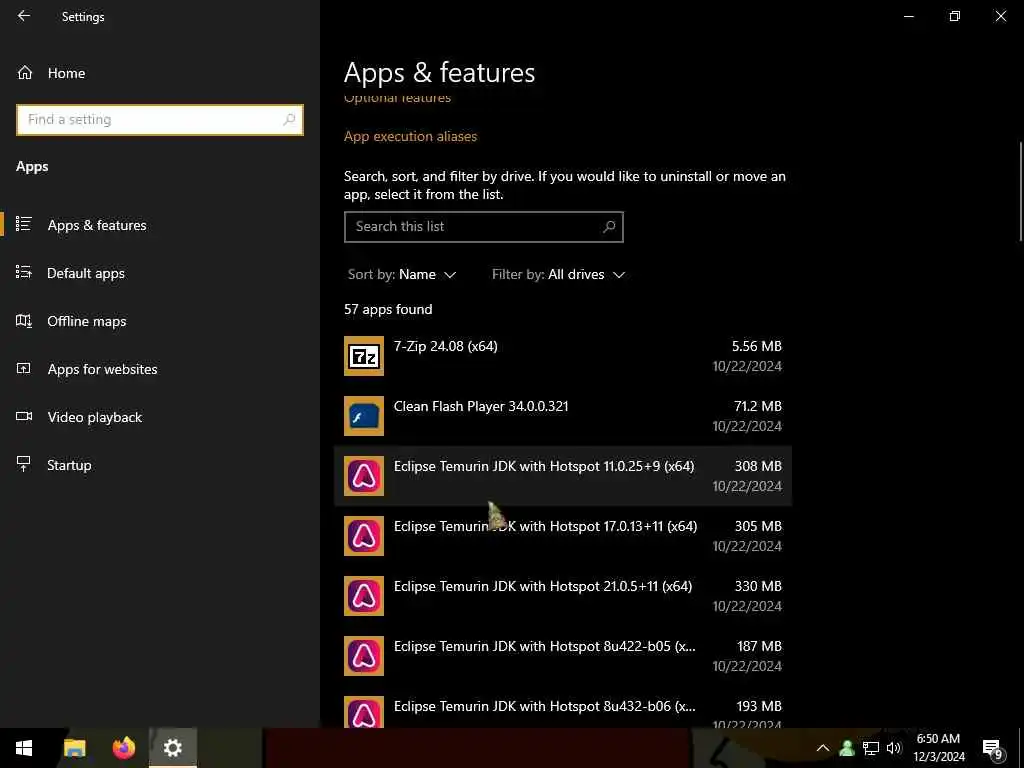Click the Video playback camera icon

coord(24,416)
